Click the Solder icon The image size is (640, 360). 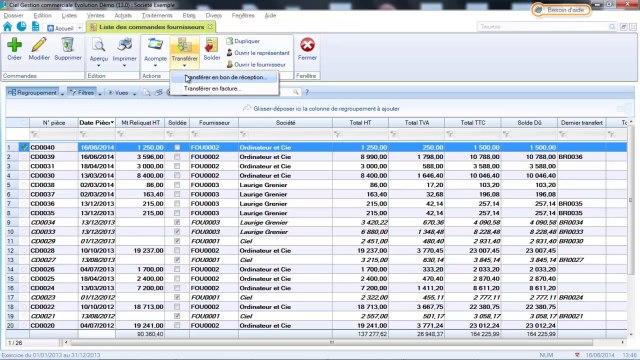(211, 45)
